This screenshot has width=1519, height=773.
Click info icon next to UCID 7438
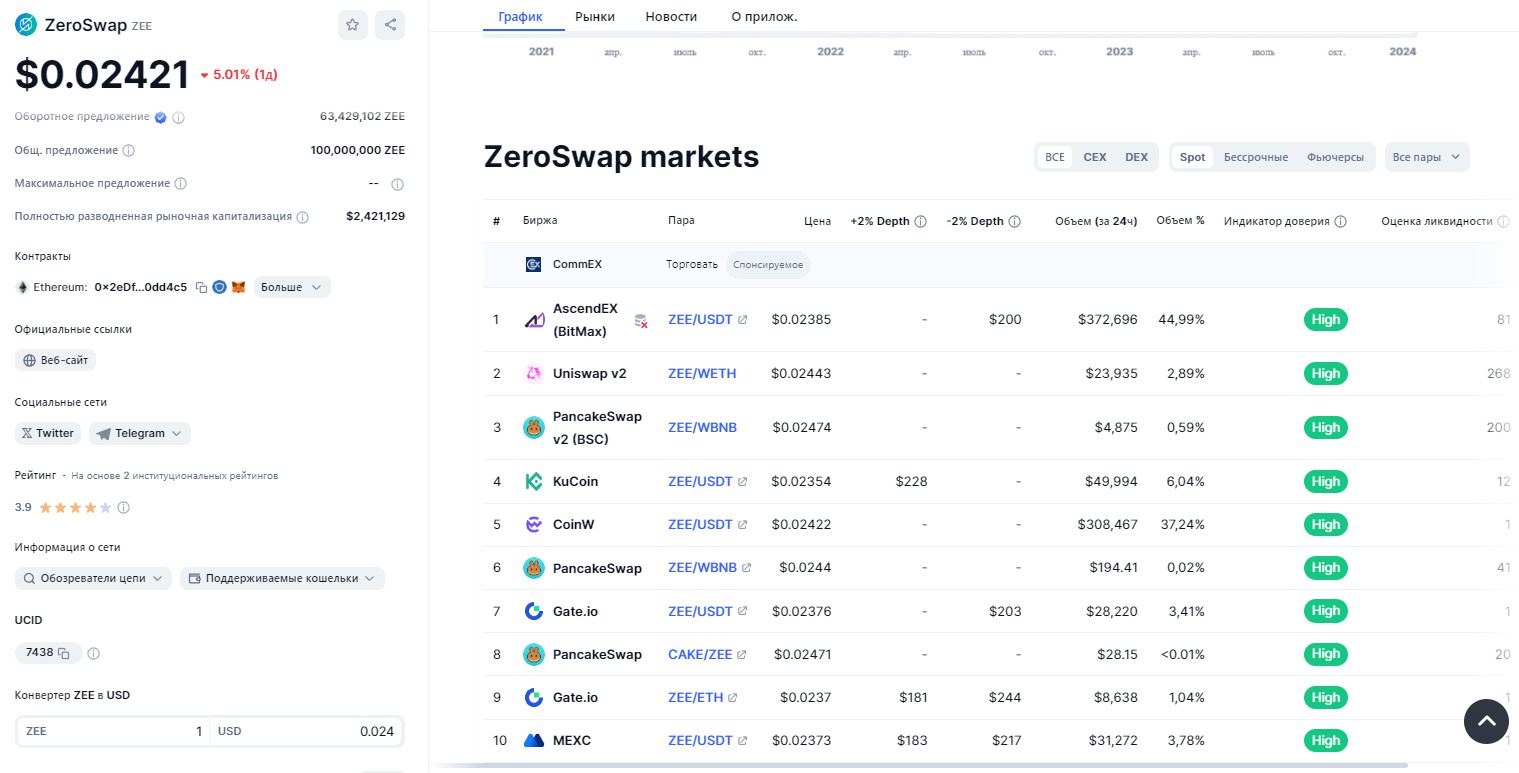(94, 653)
